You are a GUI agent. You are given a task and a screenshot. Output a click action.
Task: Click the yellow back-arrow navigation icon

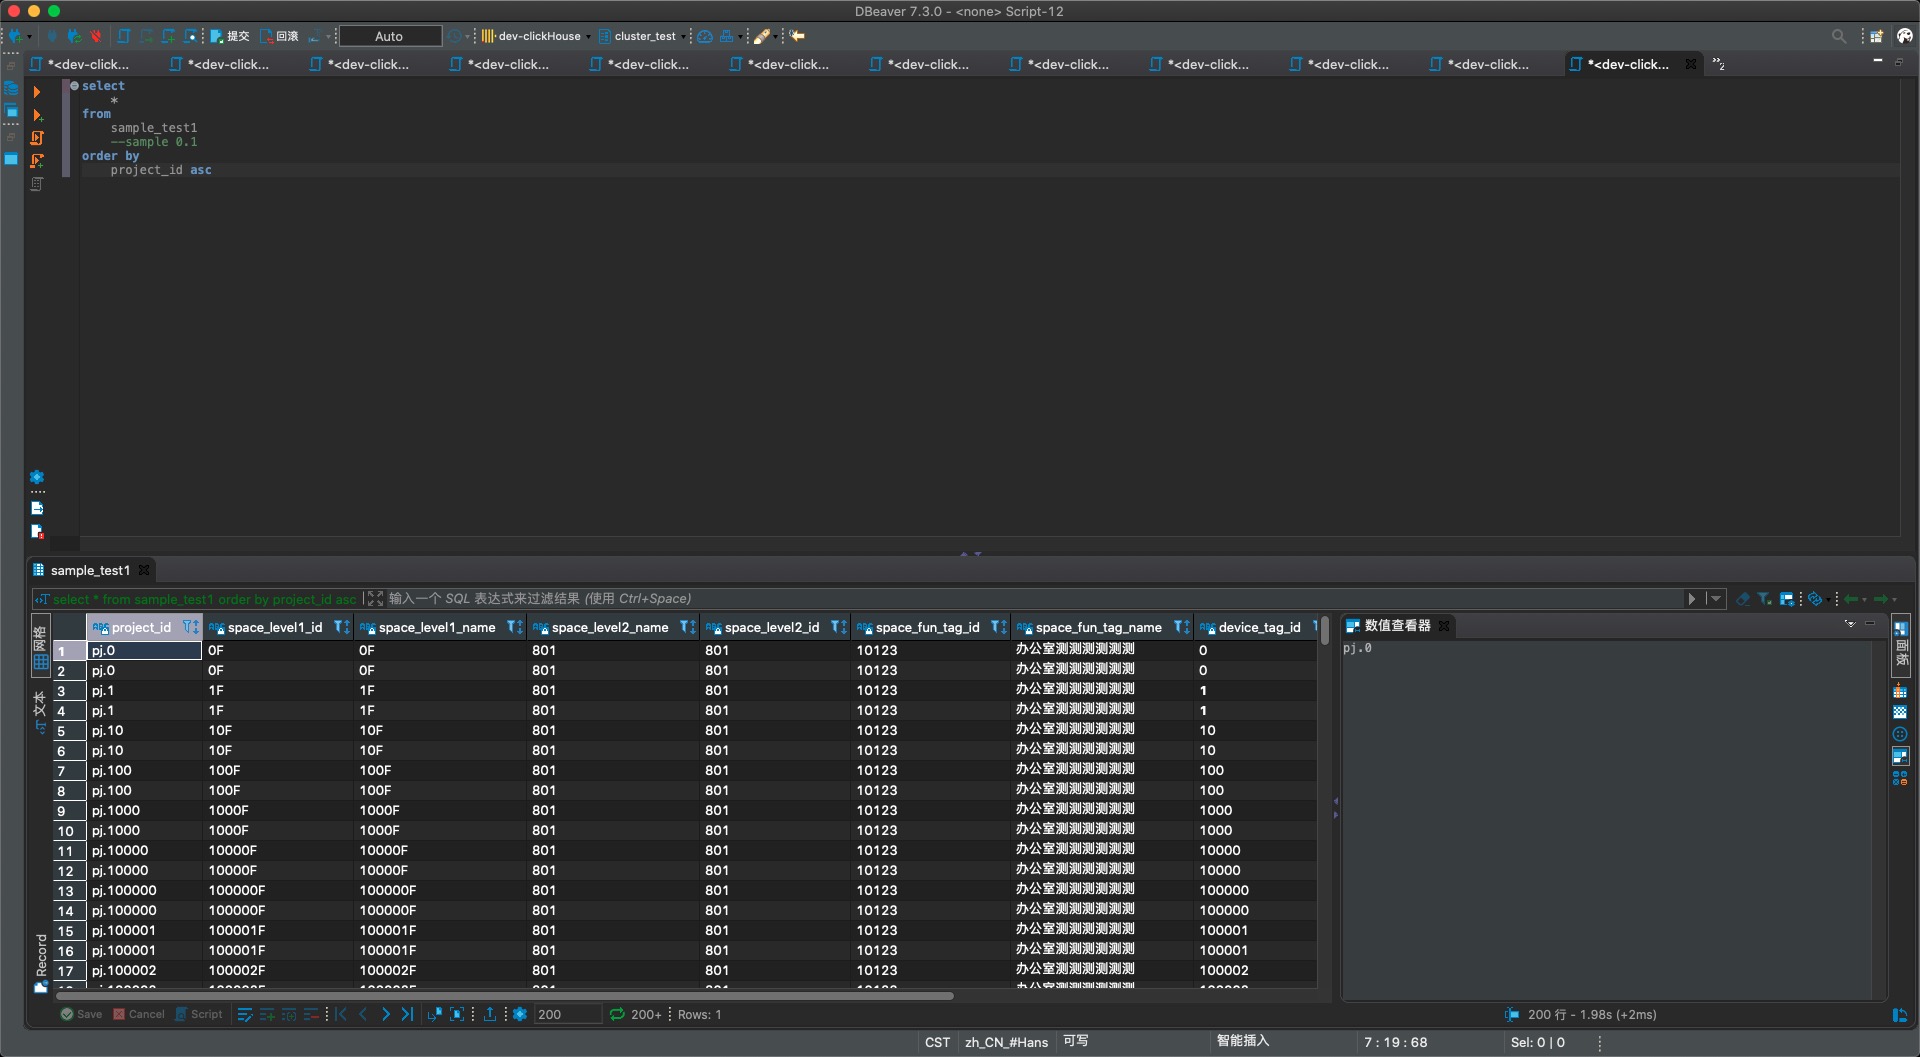click(797, 36)
